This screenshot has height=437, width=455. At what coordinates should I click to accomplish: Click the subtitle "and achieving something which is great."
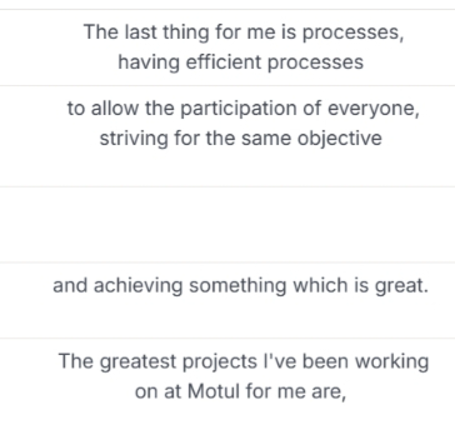coord(241,286)
